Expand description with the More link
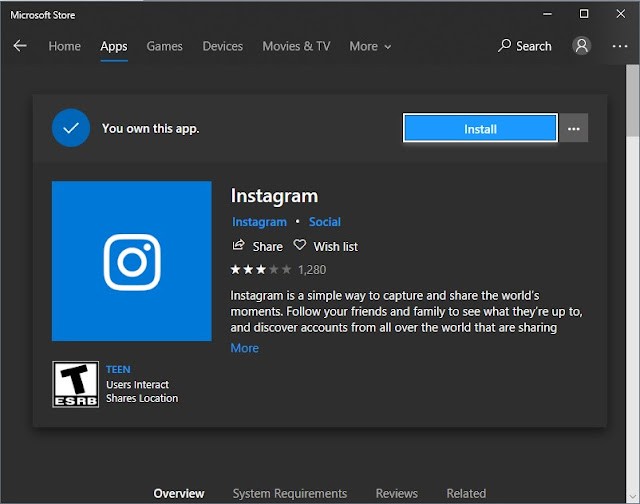The image size is (640, 504). 244,348
